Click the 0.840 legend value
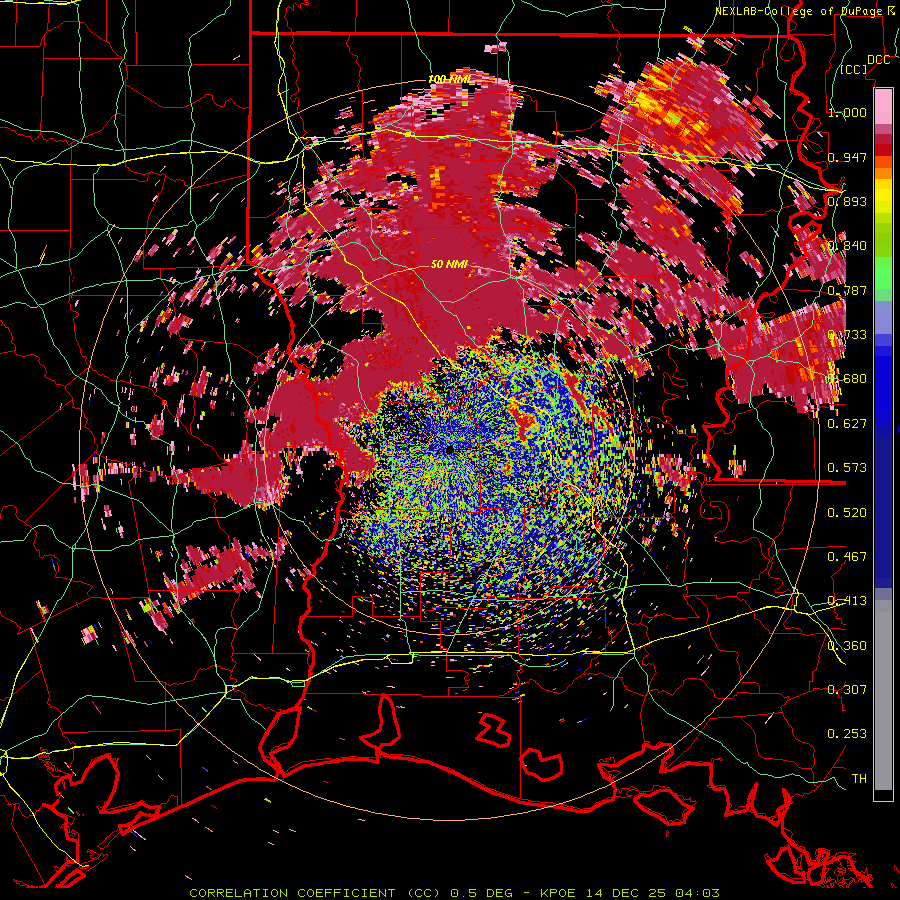Screen dimensions: 900x900 pyautogui.click(x=847, y=246)
